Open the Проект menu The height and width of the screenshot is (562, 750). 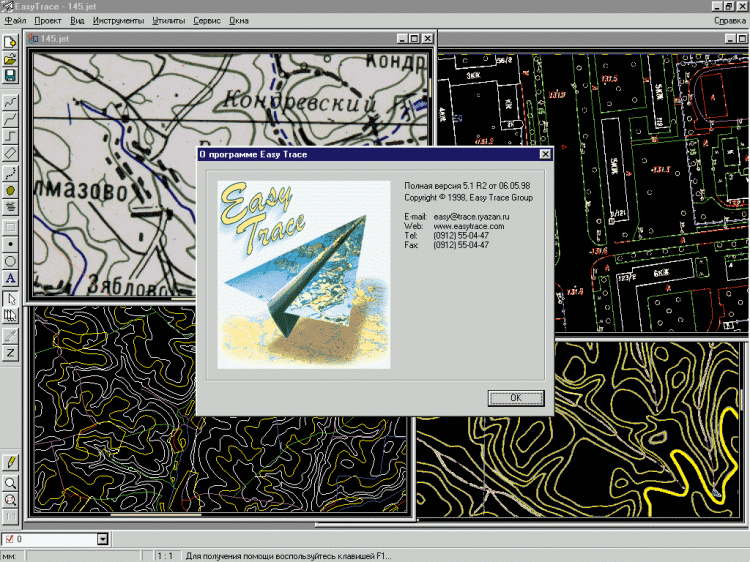click(47, 21)
